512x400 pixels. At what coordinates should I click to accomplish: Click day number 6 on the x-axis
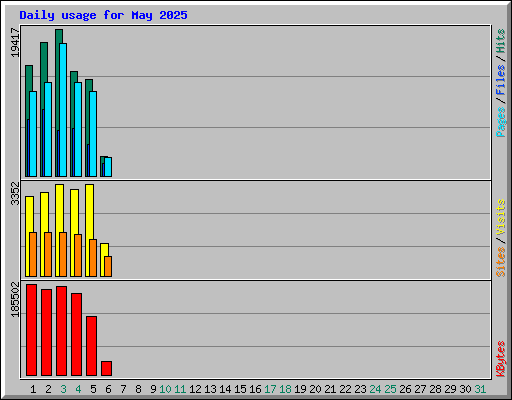coord(108,389)
